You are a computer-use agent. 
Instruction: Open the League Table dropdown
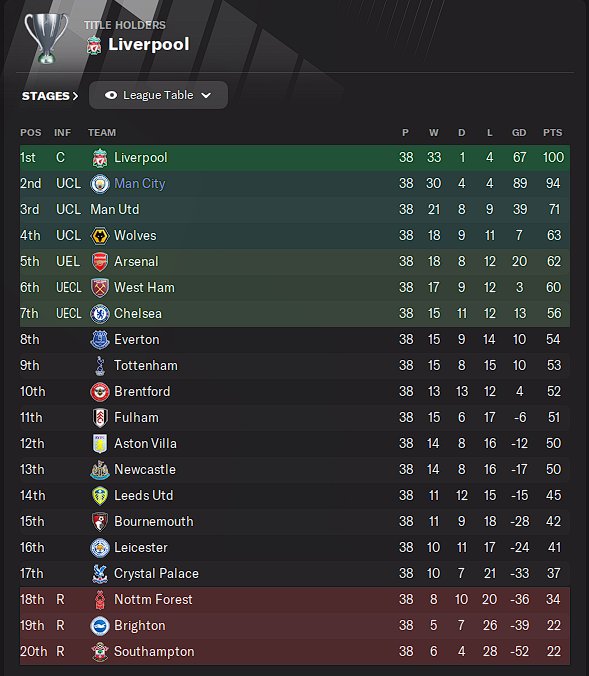158,95
